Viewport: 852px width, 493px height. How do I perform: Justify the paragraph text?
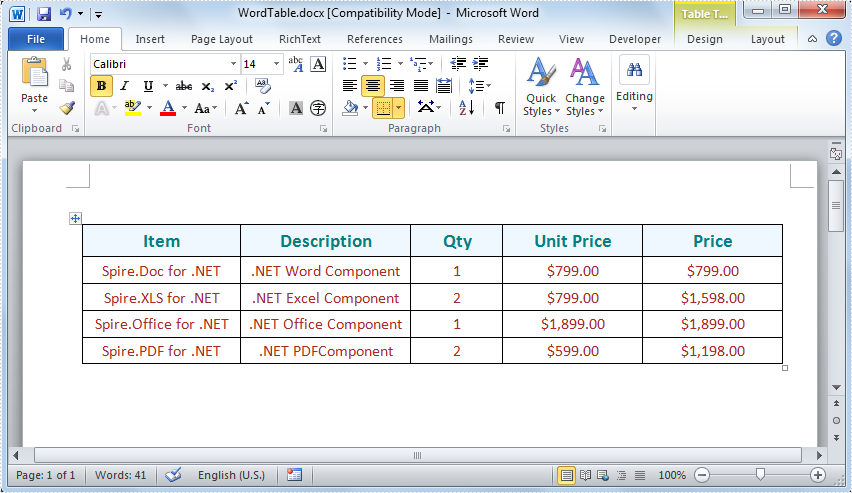point(421,86)
